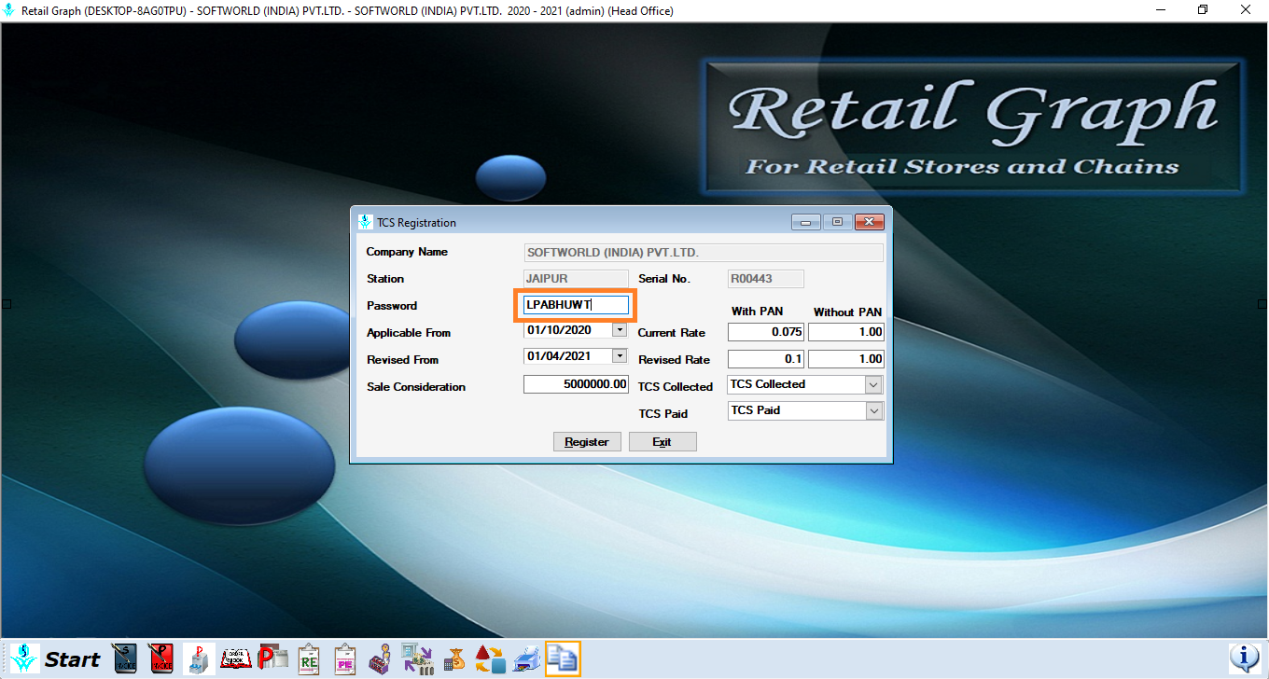Open the RE clipboard icon

pos(309,658)
